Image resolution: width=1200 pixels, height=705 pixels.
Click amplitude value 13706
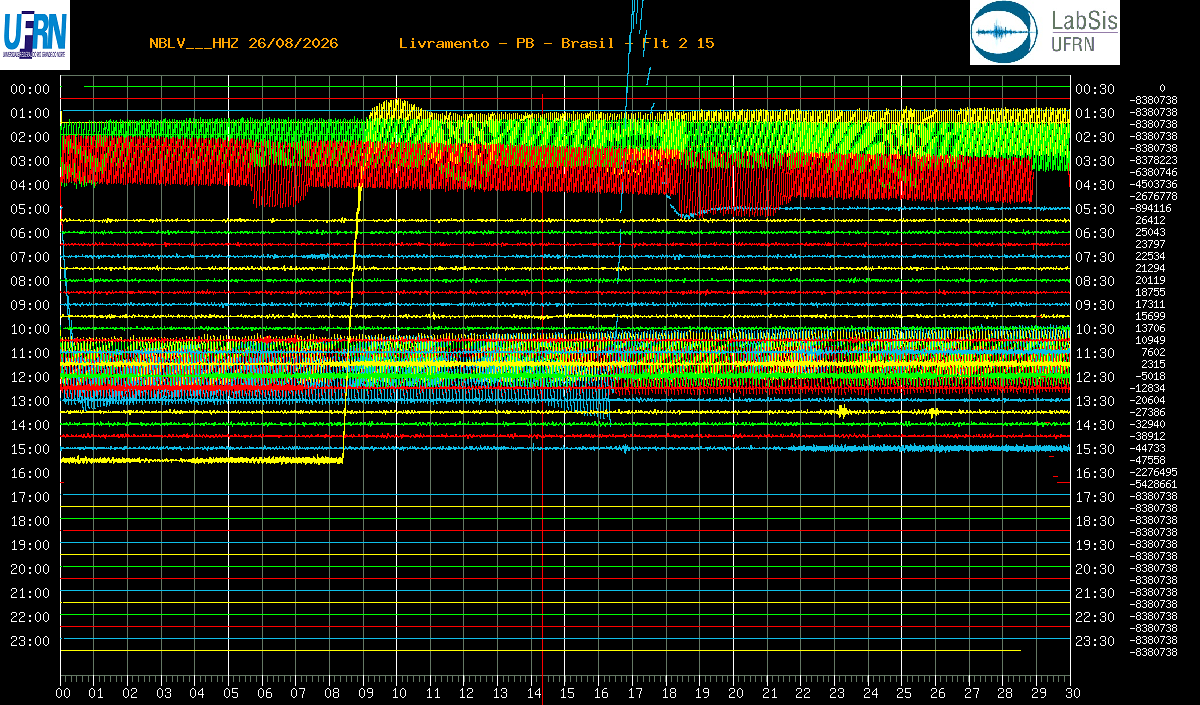coord(1150,328)
